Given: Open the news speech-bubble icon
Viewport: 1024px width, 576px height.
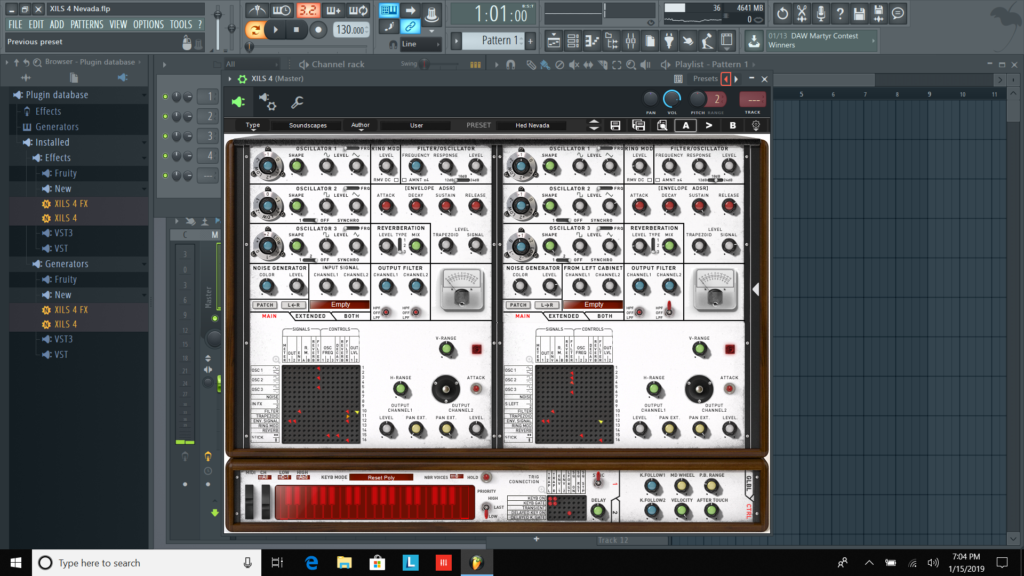Looking at the screenshot, I should 898,13.
